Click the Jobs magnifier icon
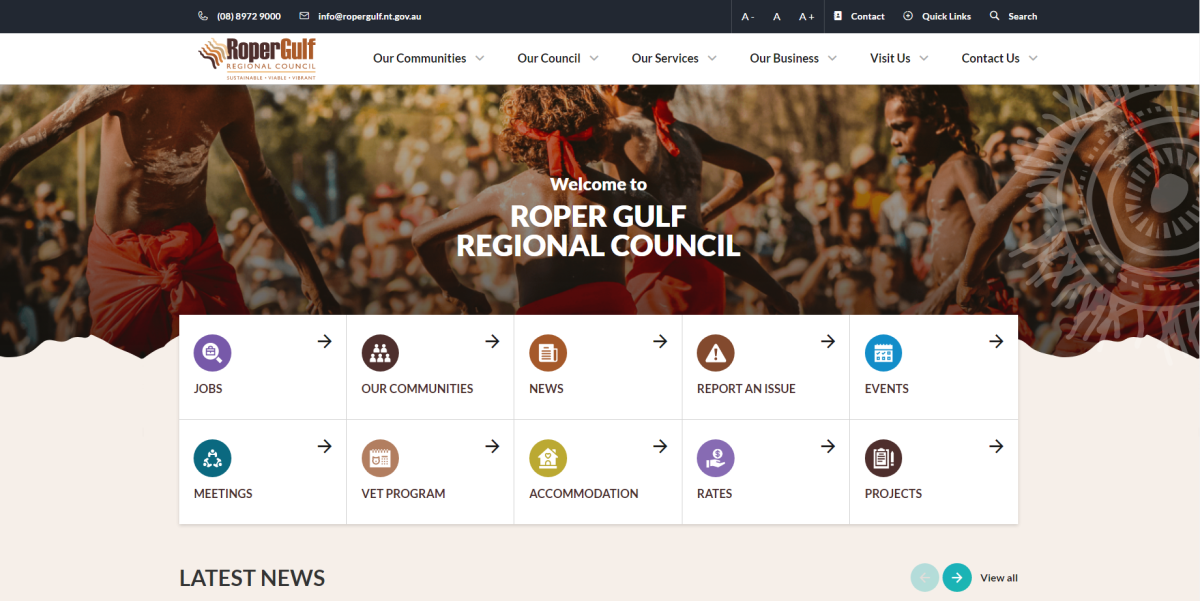The width and height of the screenshot is (1200, 601). click(x=212, y=352)
